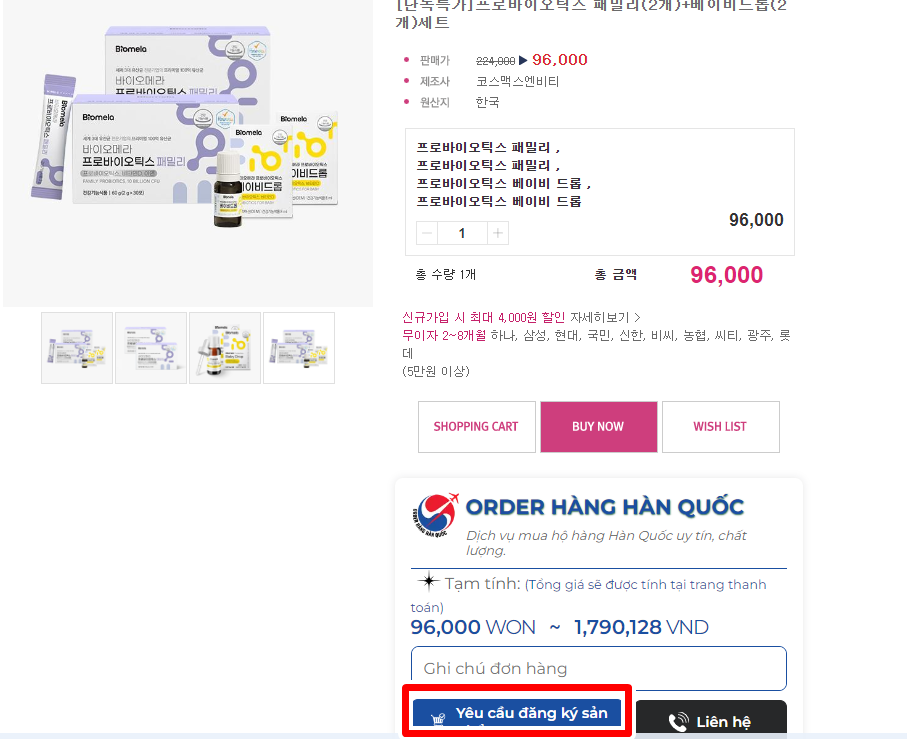
Task: Select the third thumbnail with dropper bottle
Action: click(225, 348)
